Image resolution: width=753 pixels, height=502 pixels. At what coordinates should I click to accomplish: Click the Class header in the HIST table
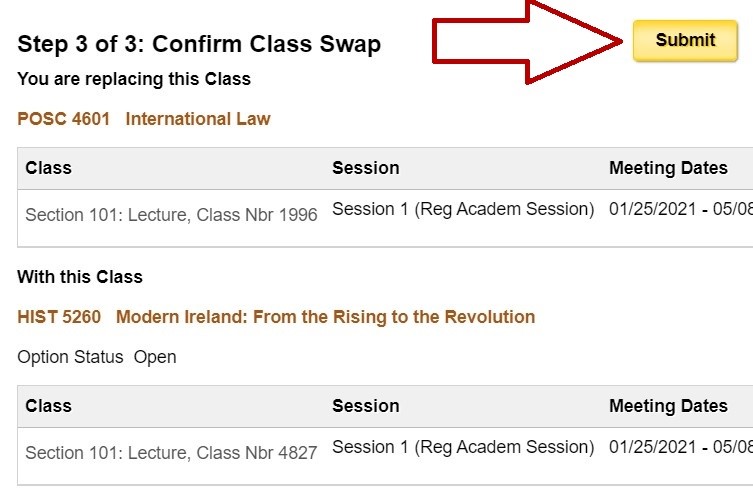[49, 406]
